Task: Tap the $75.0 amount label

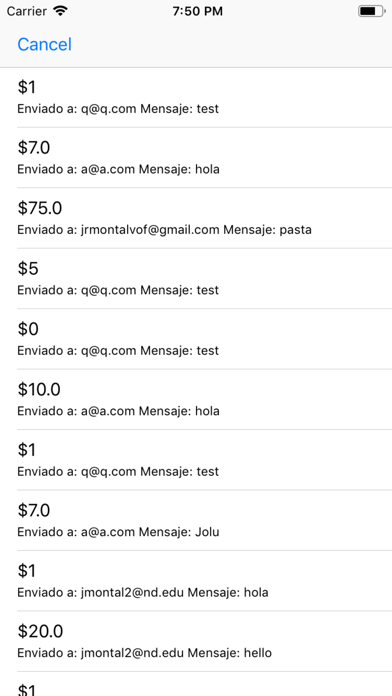Action: tap(40, 208)
